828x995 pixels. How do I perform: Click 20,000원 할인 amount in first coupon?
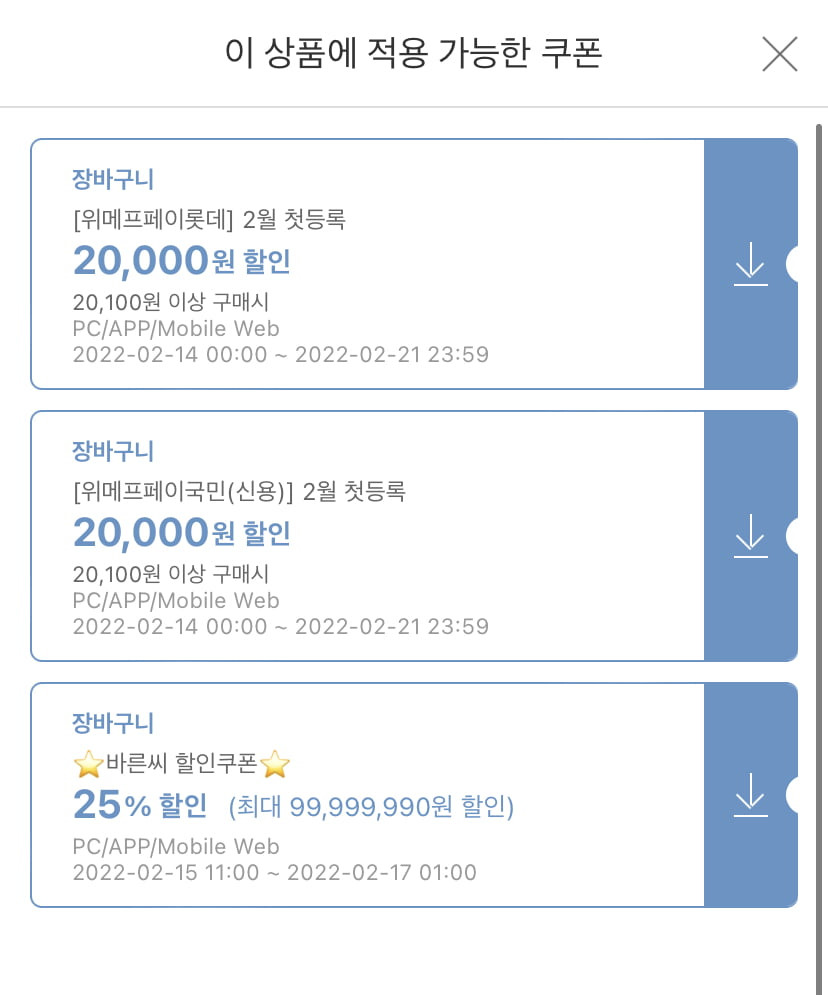coord(182,261)
